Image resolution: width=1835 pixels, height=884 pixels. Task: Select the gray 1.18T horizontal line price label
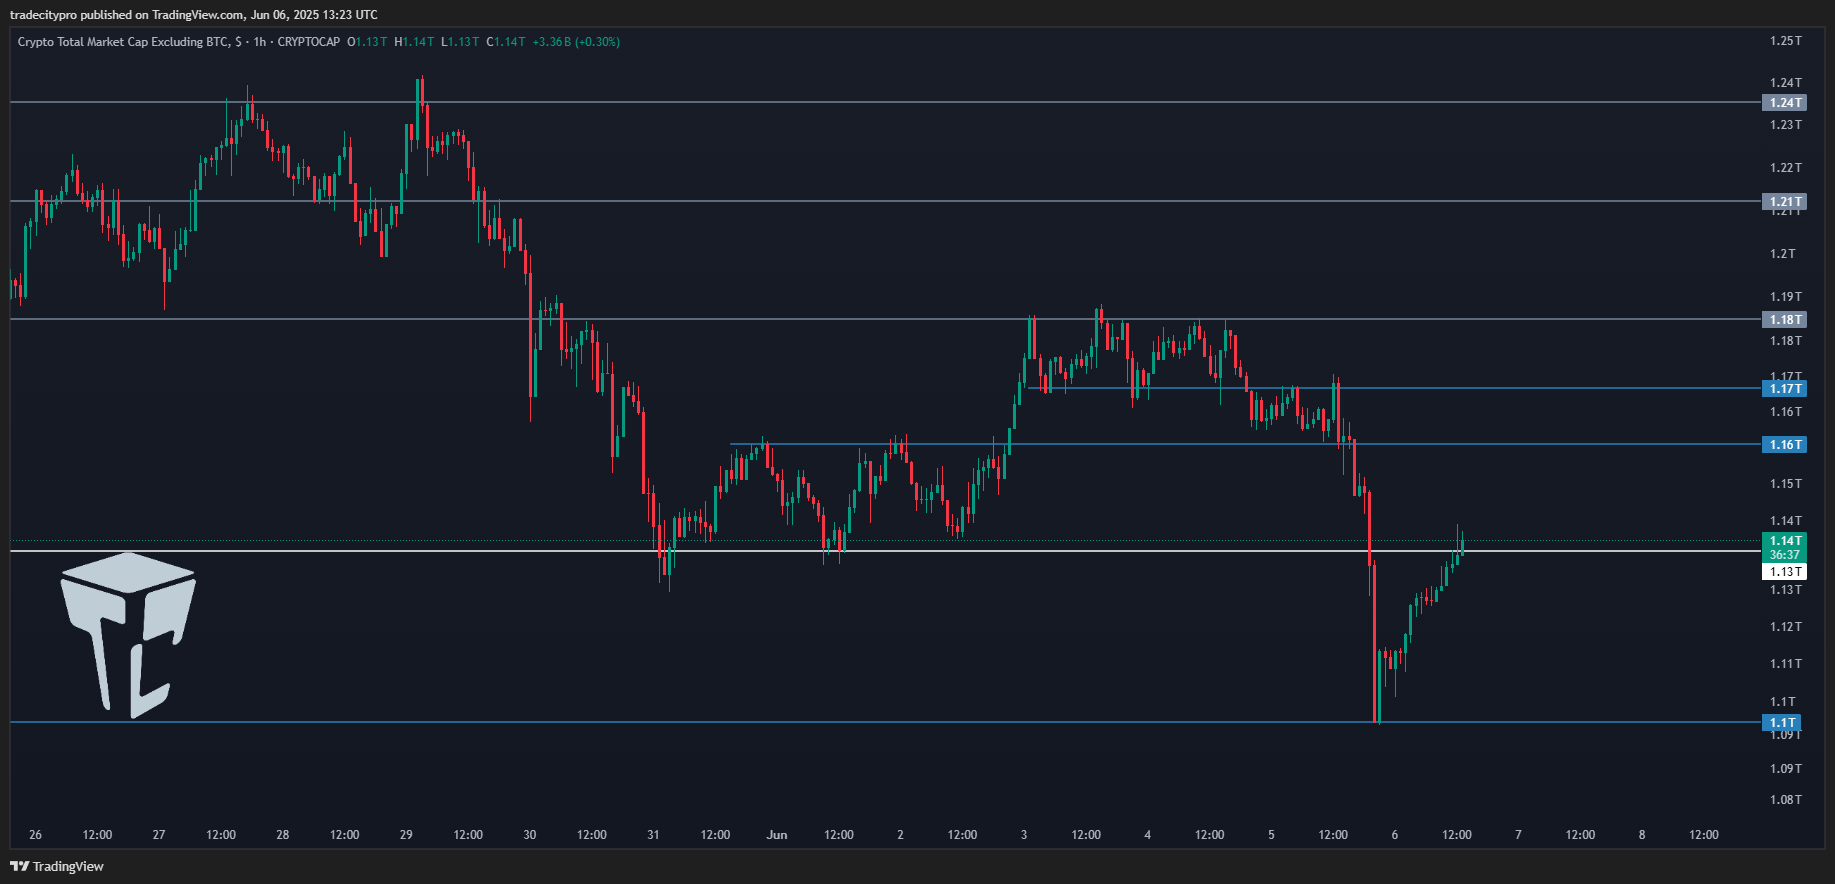[1784, 319]
